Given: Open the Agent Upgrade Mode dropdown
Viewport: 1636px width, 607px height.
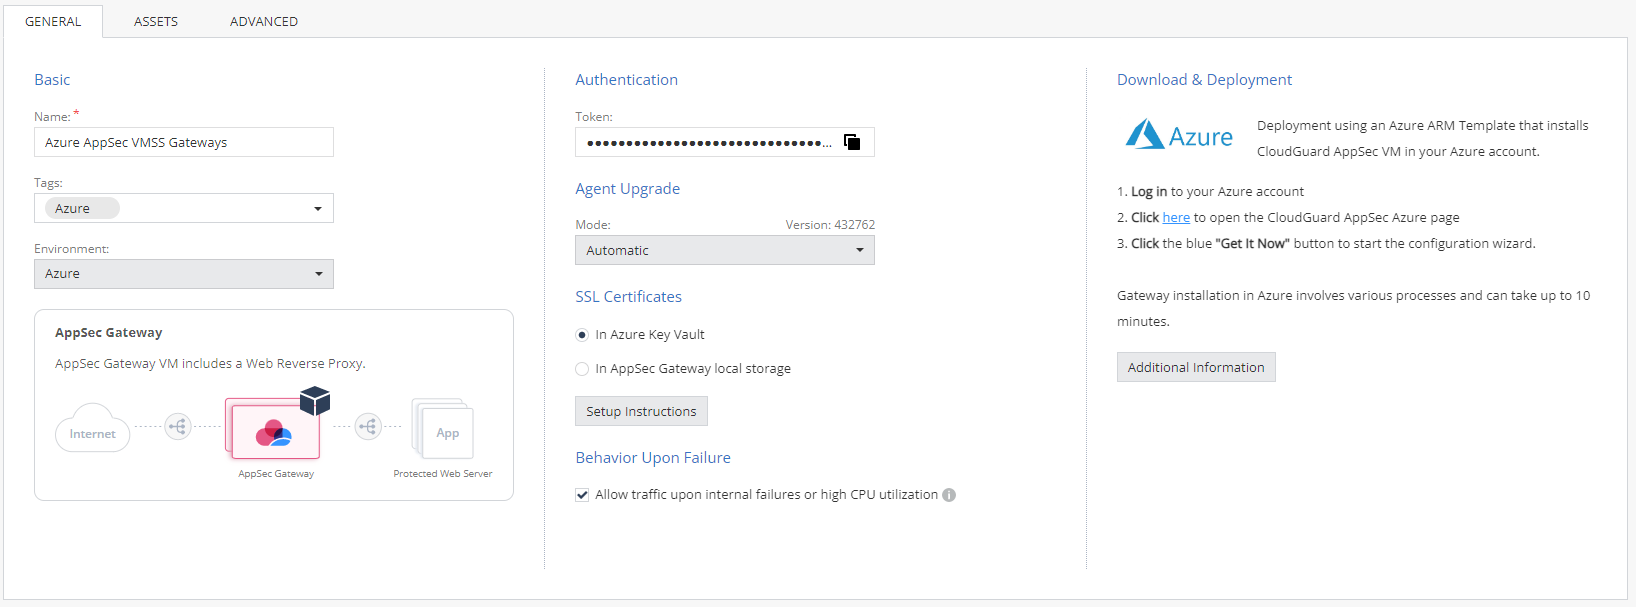Looking at the screenshot, I should click(x=725, y=250).
